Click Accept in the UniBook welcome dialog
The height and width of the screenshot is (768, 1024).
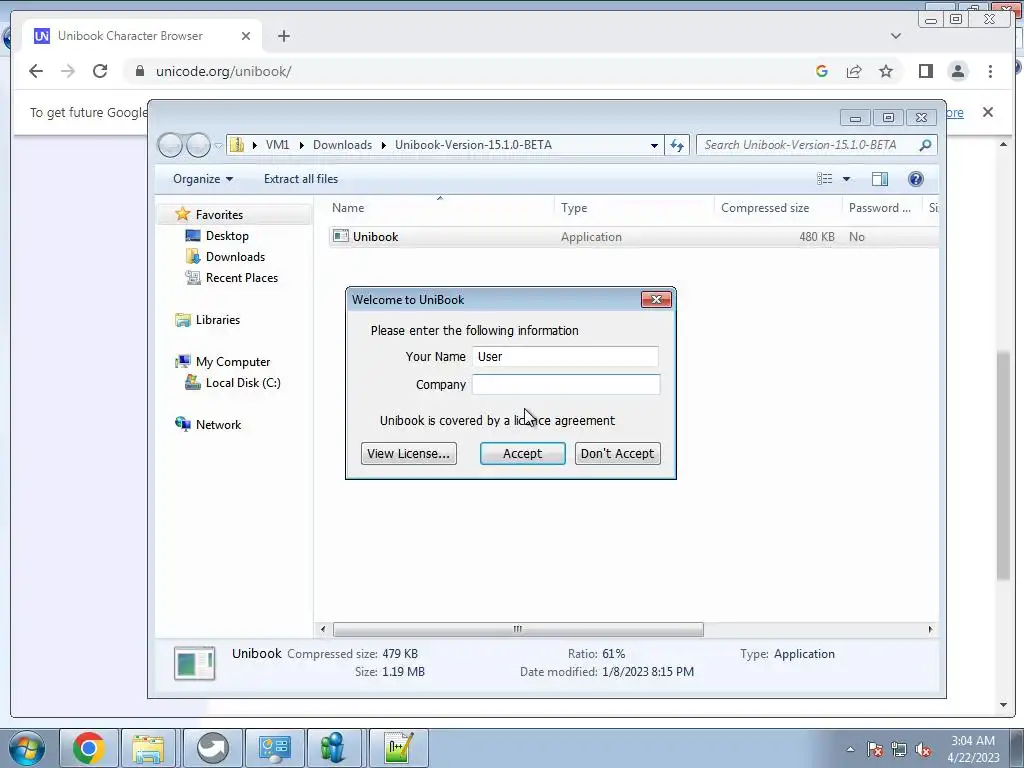point(522,453)
